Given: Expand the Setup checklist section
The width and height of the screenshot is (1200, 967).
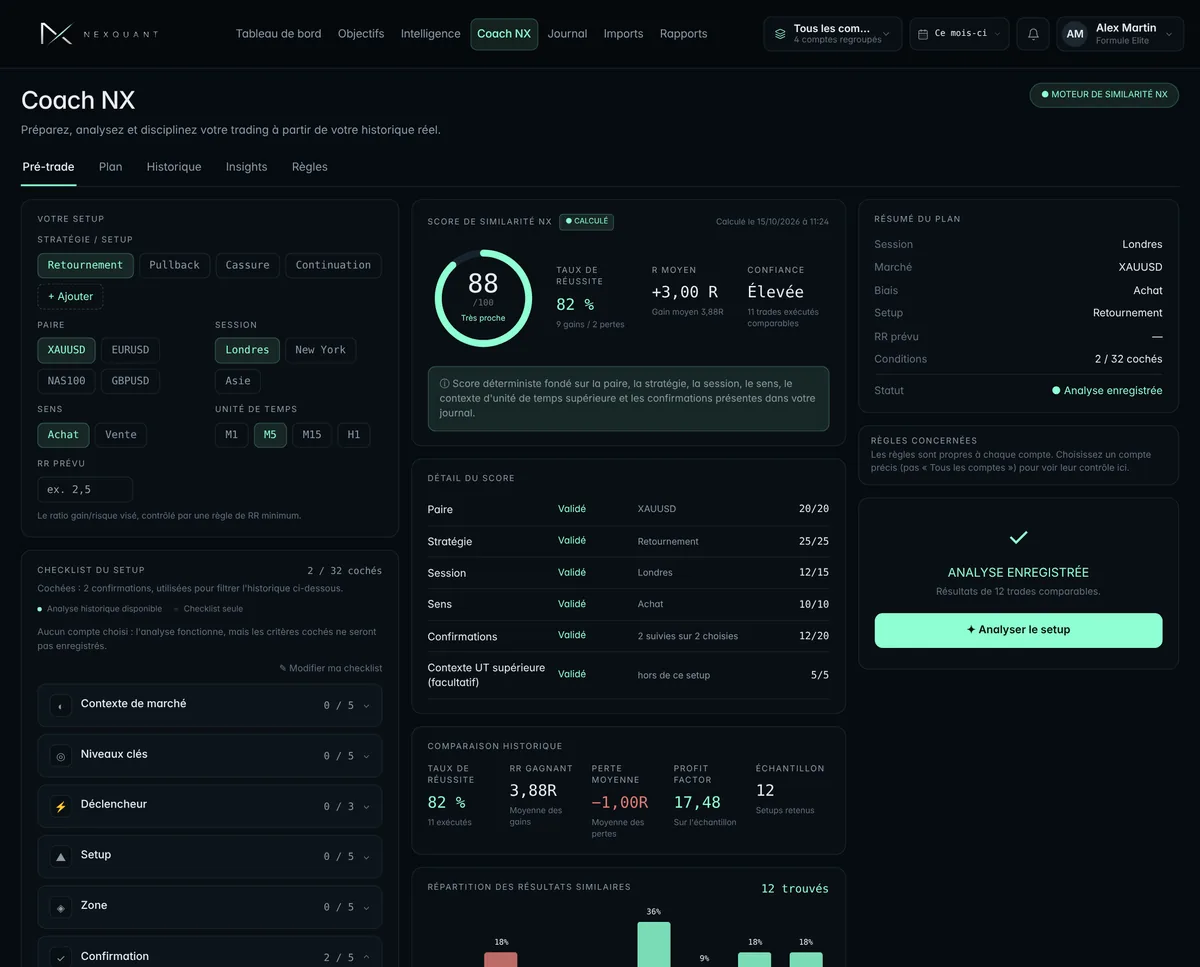Looking at the screenshot, I should click(x=210, y=857).
